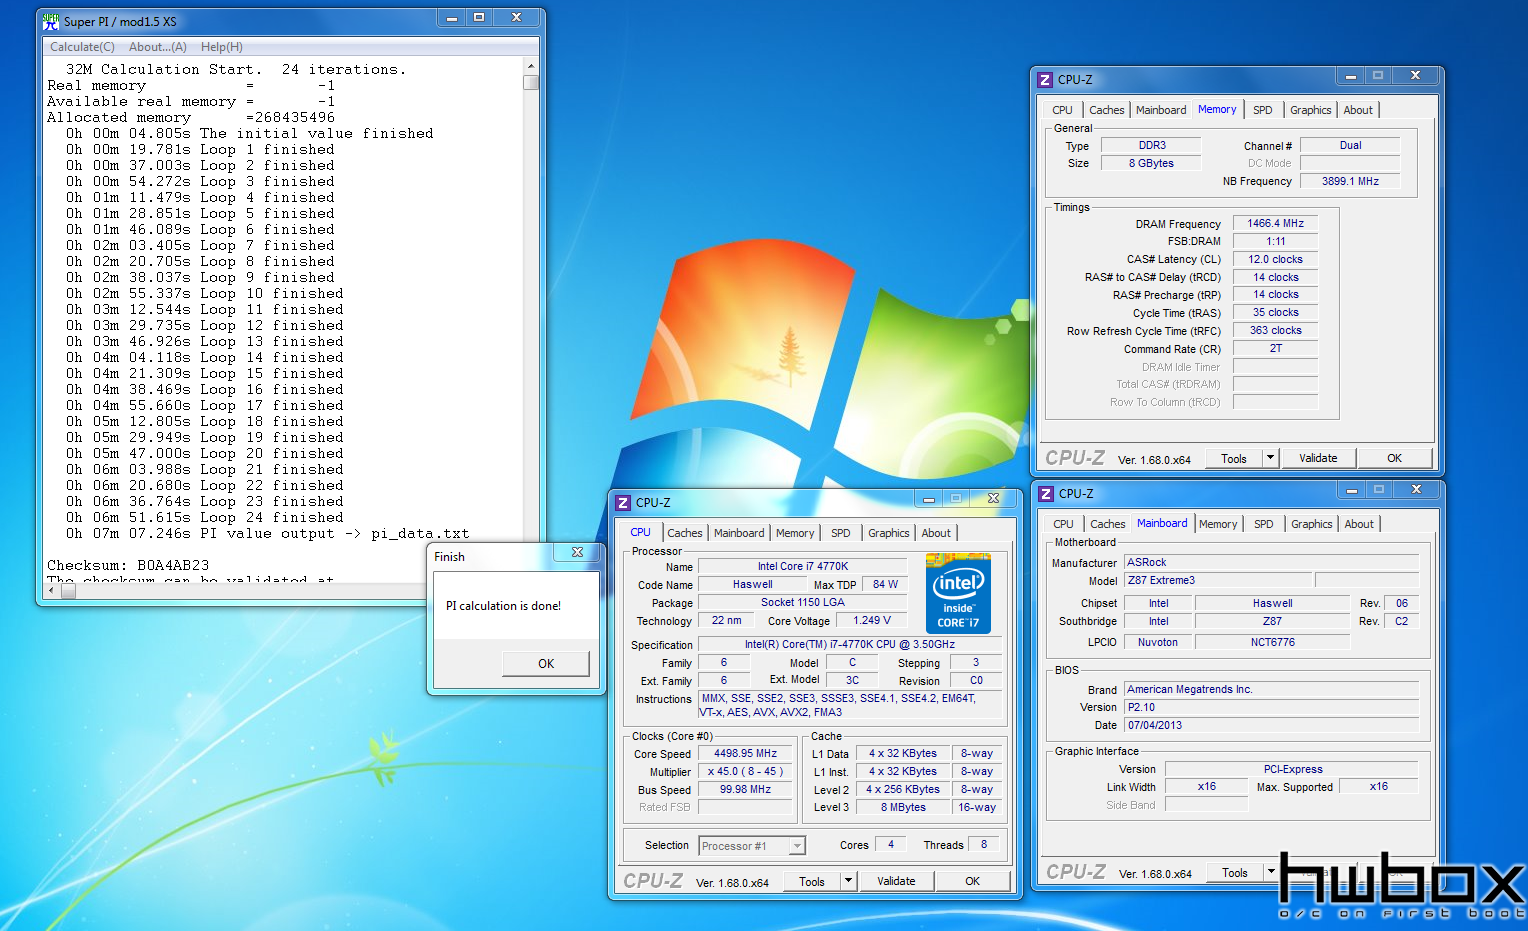Click the Level 3 cache 8 MBytes value
The height and width of the screenshot is (931, 1528).
903,807
